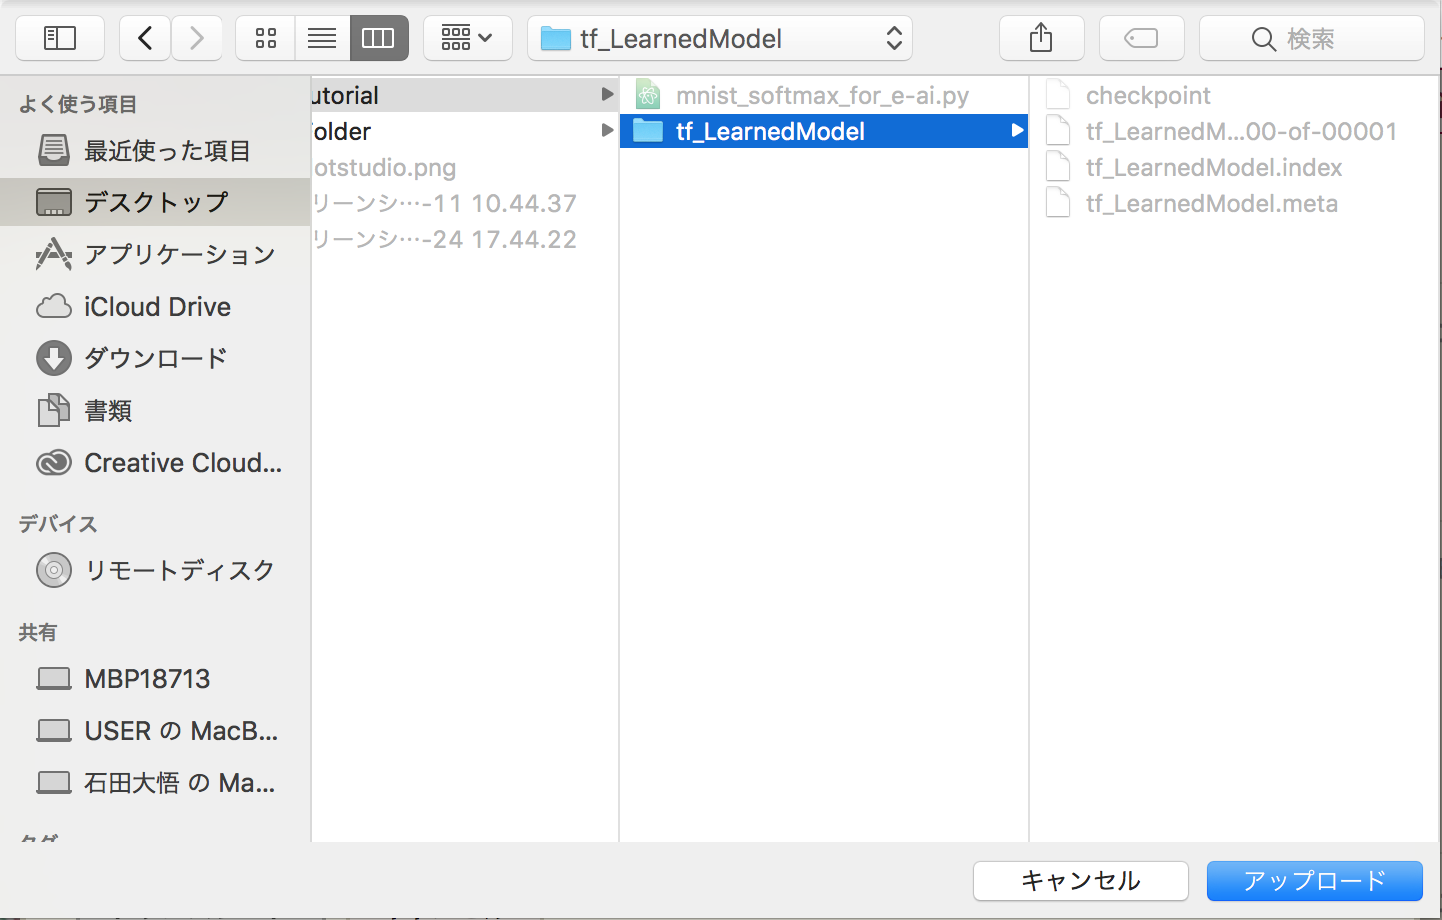Click the iCloud Drive cloud icon

click(x=54, y=306)
